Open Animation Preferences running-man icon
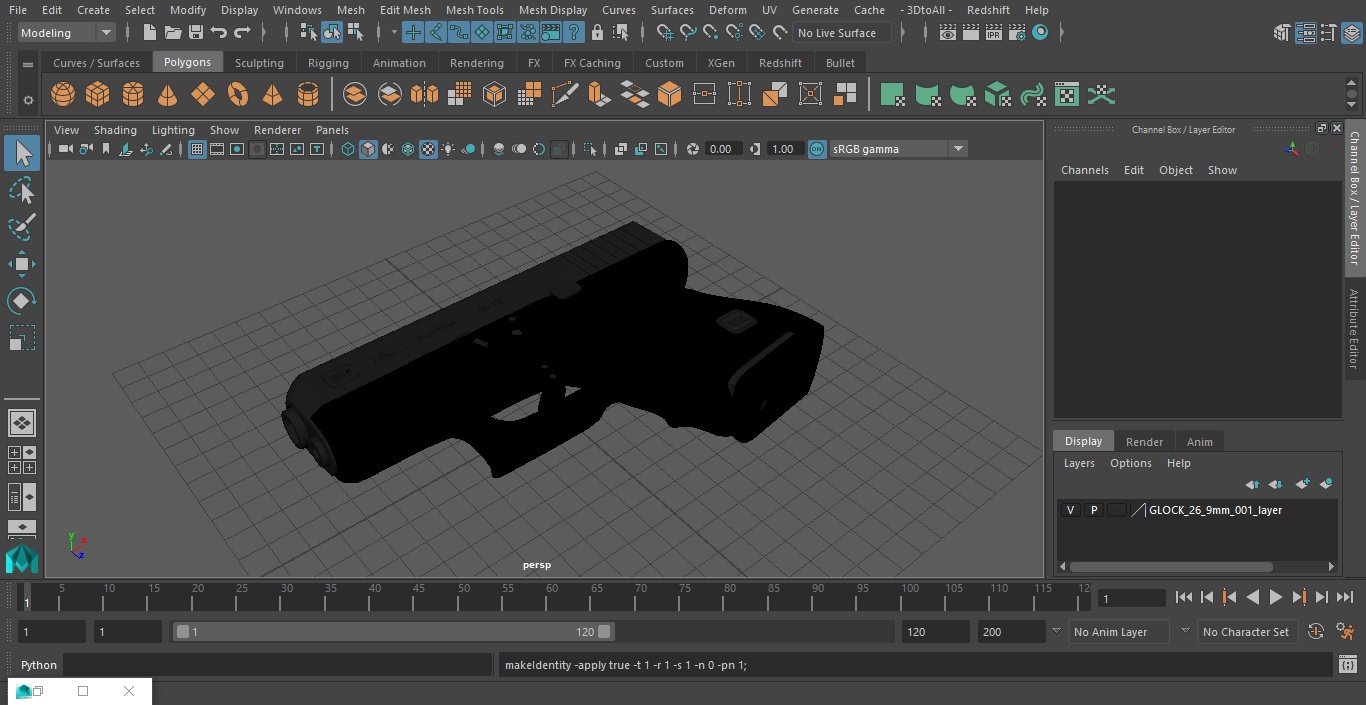This screenshot has width=1366, height=705. (1346, 632)
